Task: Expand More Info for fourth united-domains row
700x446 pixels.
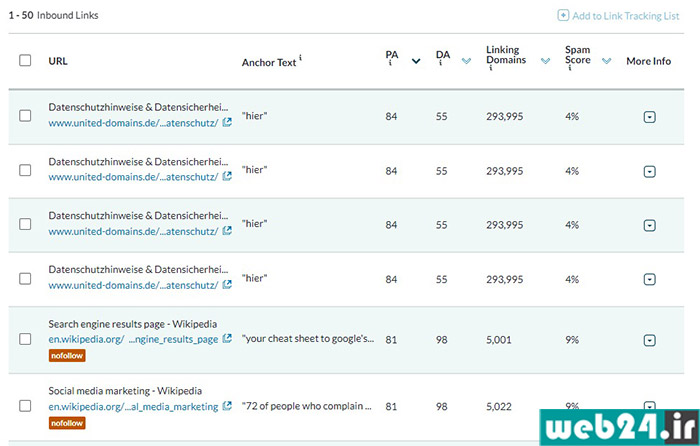Action: click(650, 279)
